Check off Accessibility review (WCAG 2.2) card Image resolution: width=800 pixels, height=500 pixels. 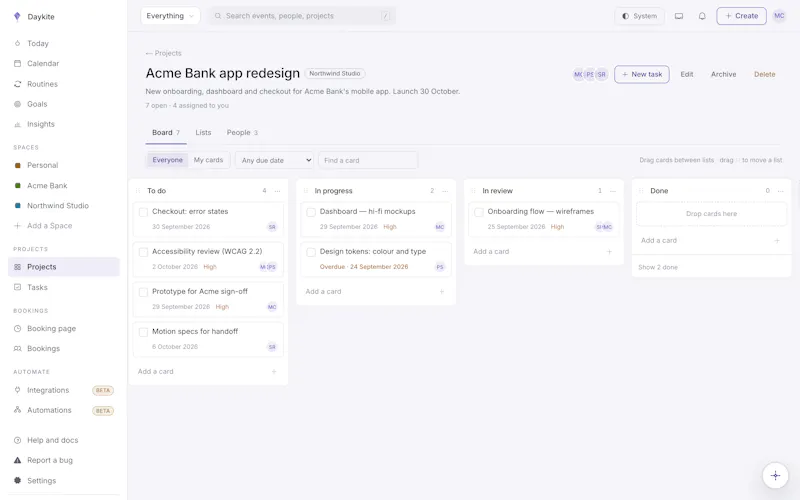point(143,252)
